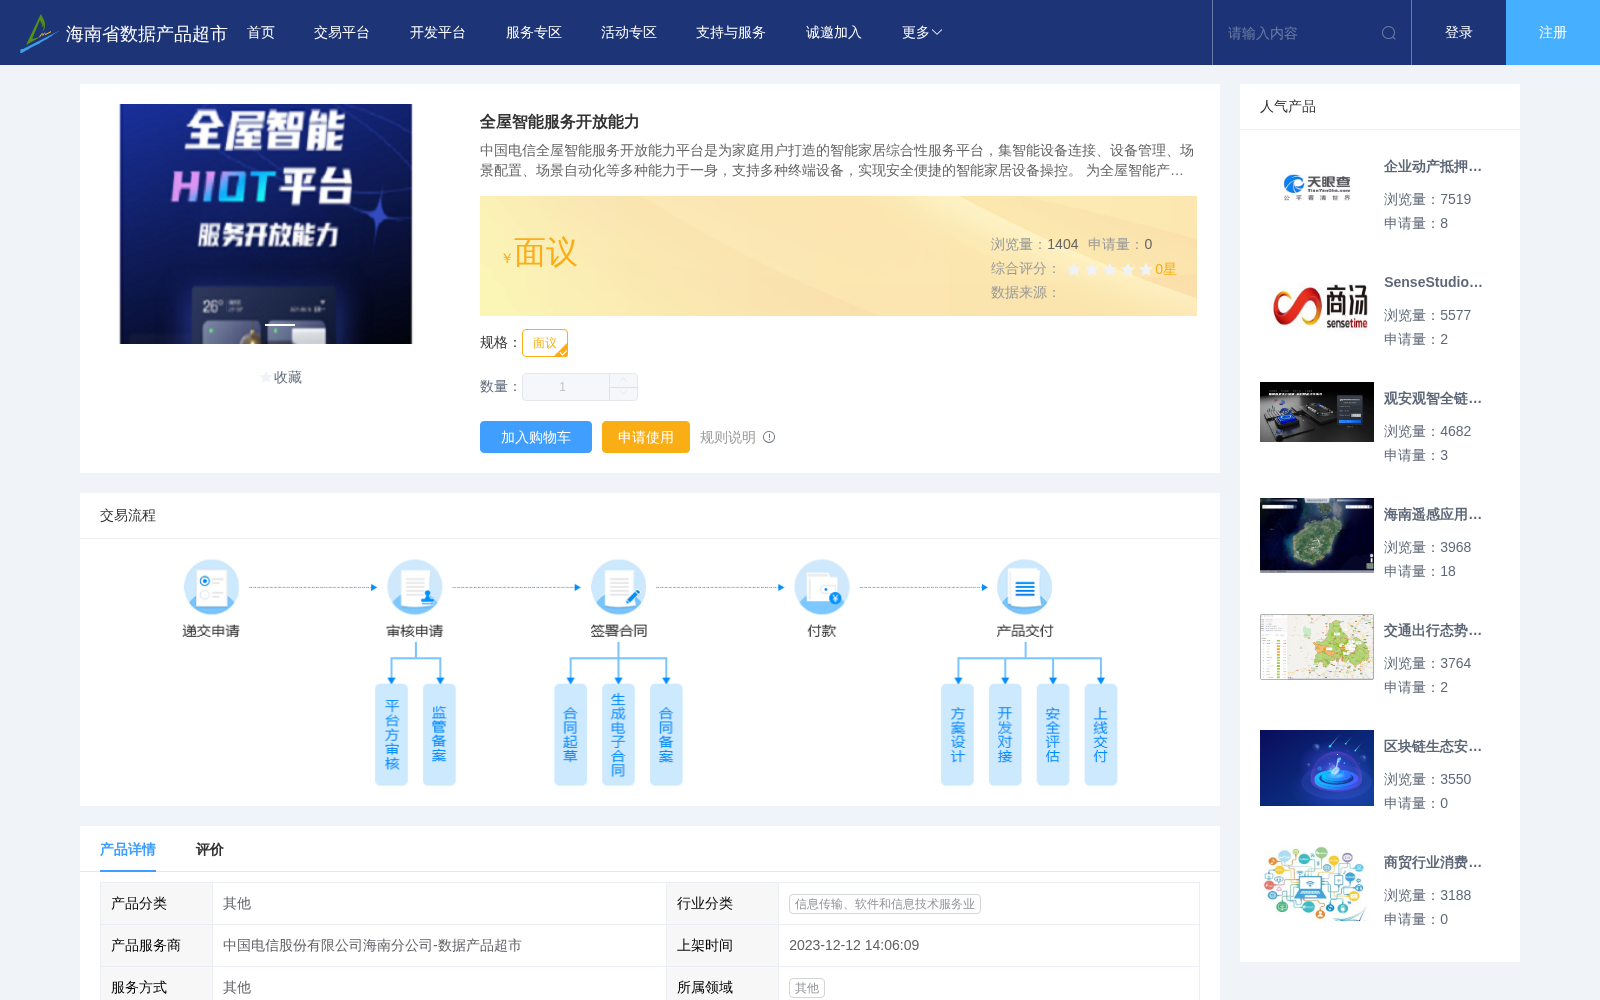Open 交易平台 in the navigation bar
The height and width of the screenshot is (1000, 1600).
[x=342, y=33]
